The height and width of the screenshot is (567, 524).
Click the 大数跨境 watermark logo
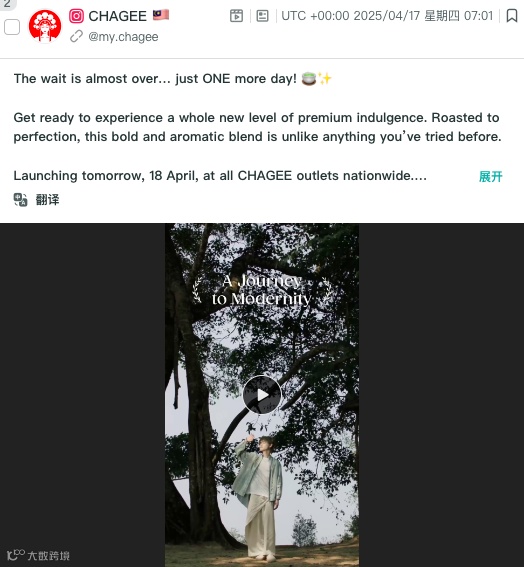pyautogui.click(x=38, y=555)
